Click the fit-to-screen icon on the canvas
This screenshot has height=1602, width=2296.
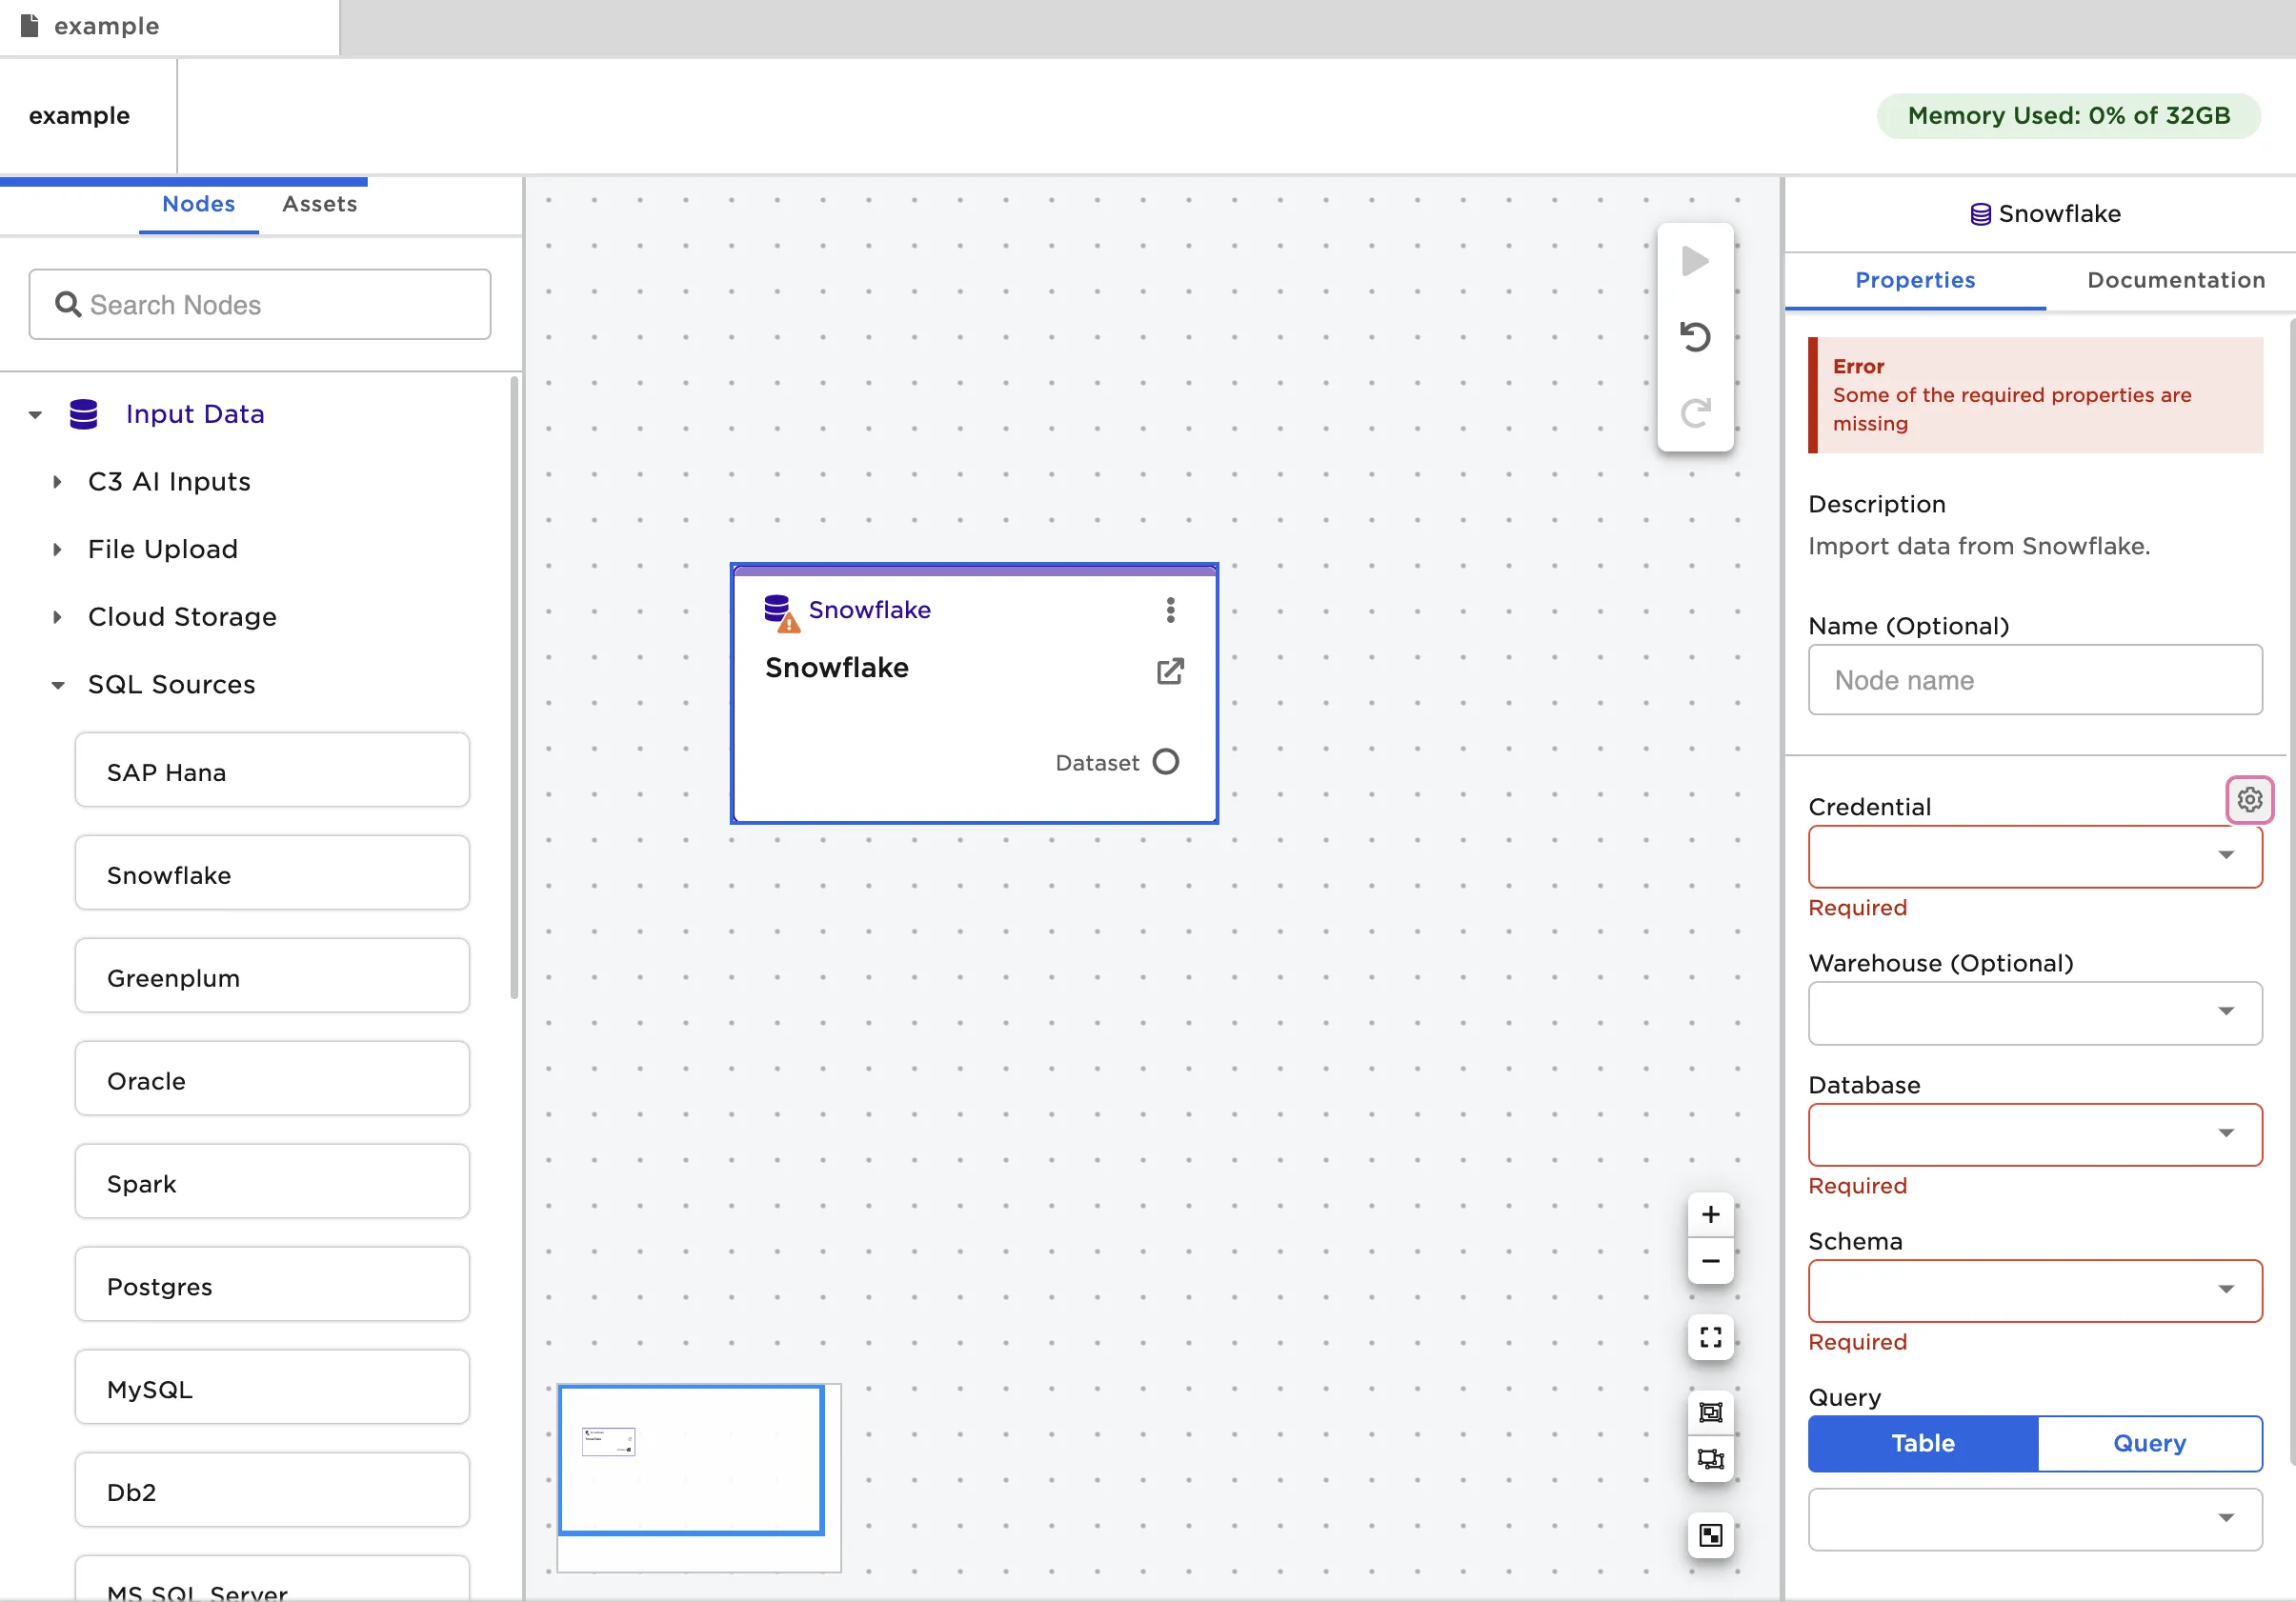tap(1710, 1337)
